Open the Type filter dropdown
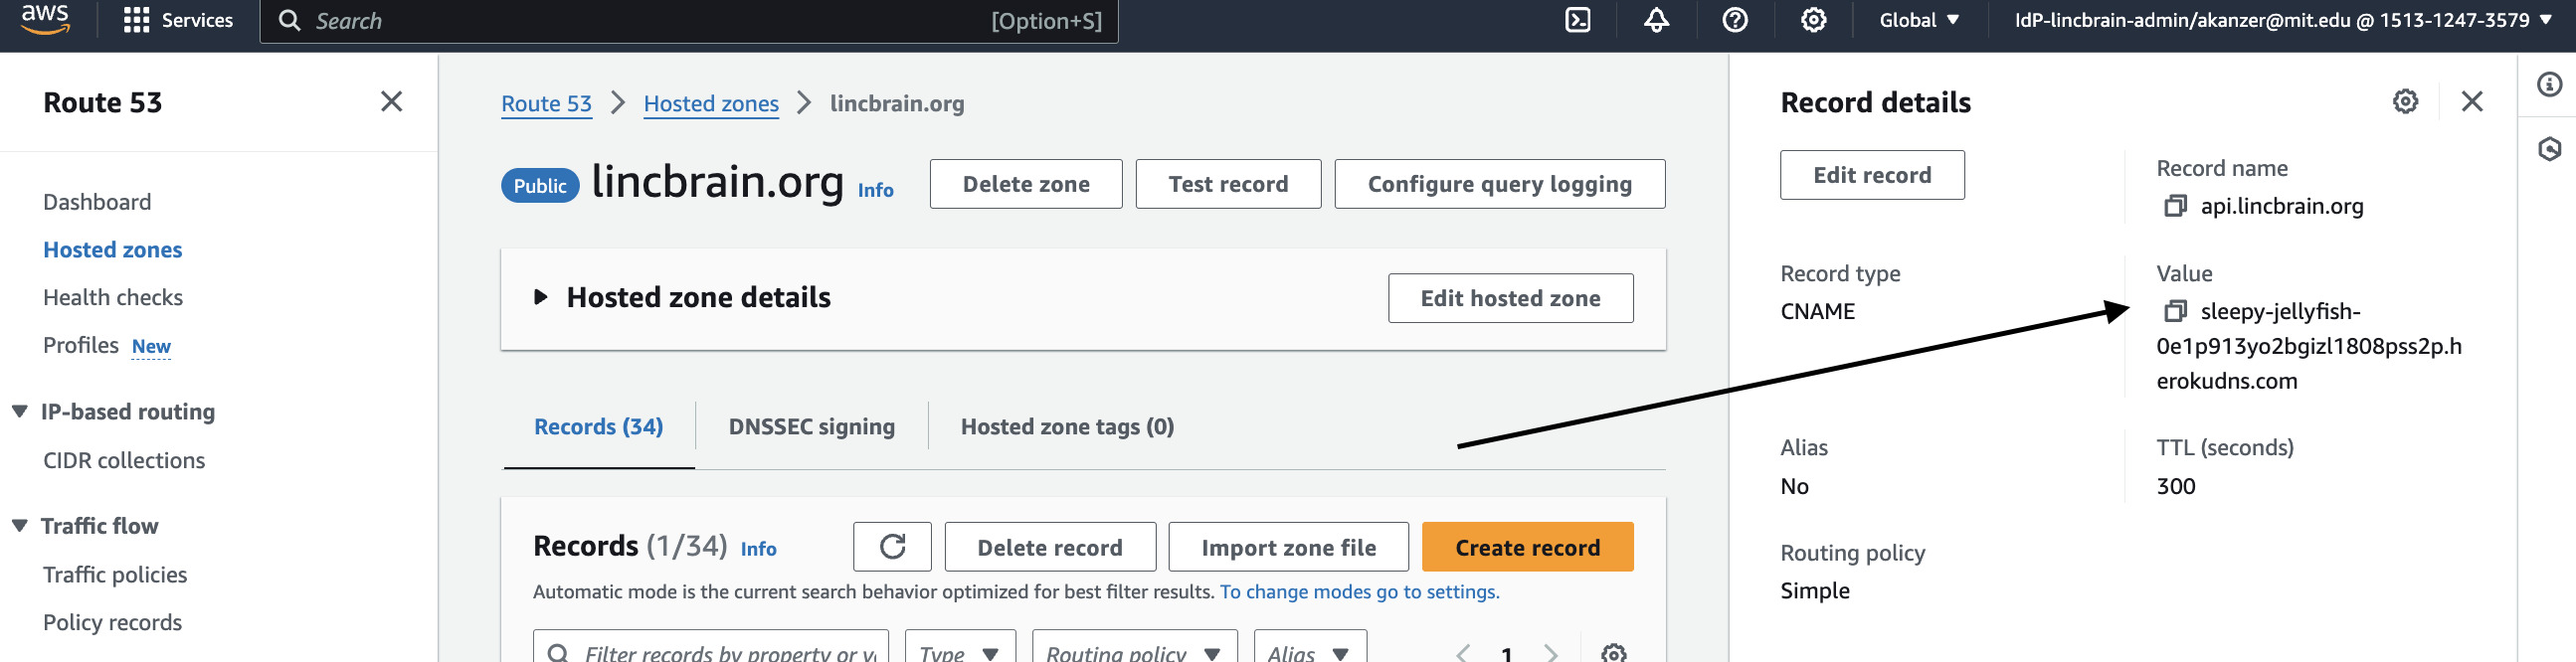 click(x=960, y=648)
